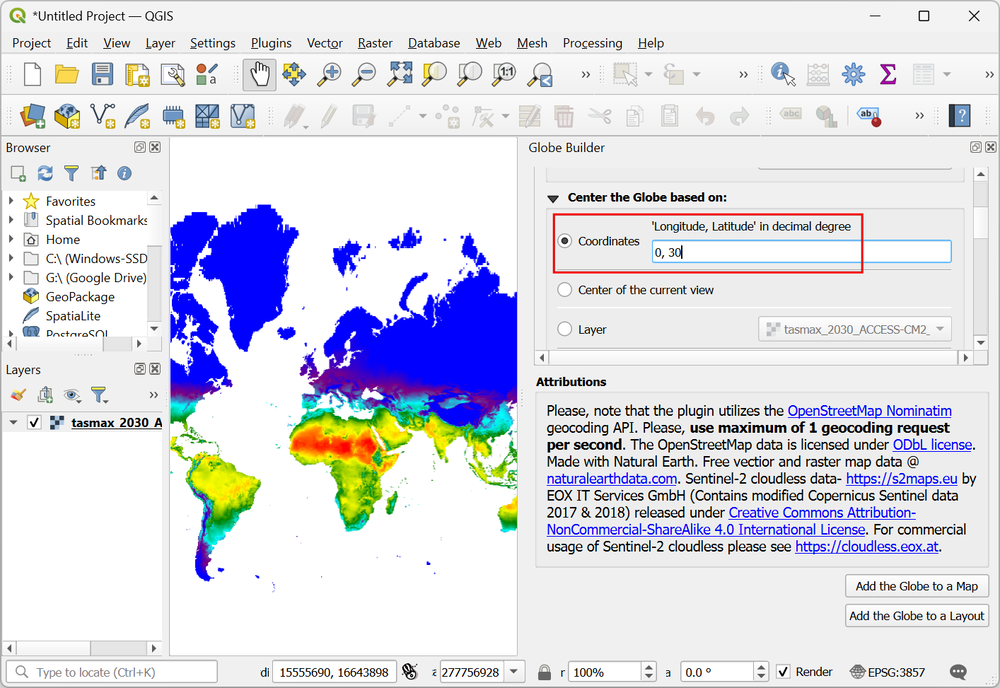Open the Raster menu
This screenshot has height=688, width=1000.
click(x=375, y=43)
